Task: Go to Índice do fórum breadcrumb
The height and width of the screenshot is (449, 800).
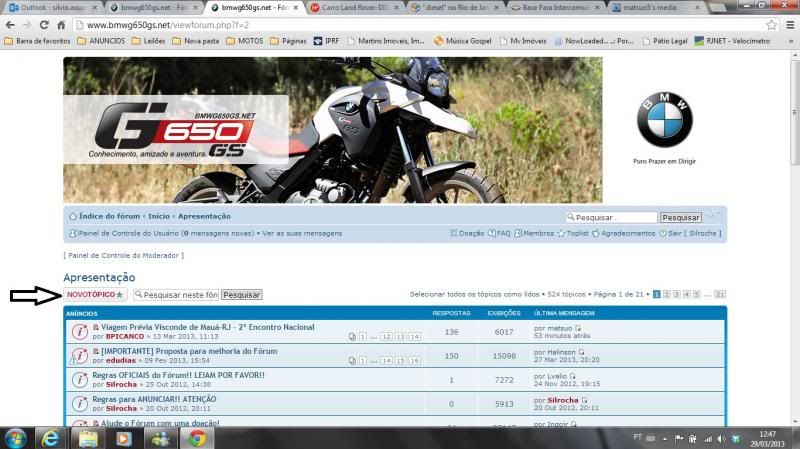Action: pyautogui.click(x=109, y=216)
